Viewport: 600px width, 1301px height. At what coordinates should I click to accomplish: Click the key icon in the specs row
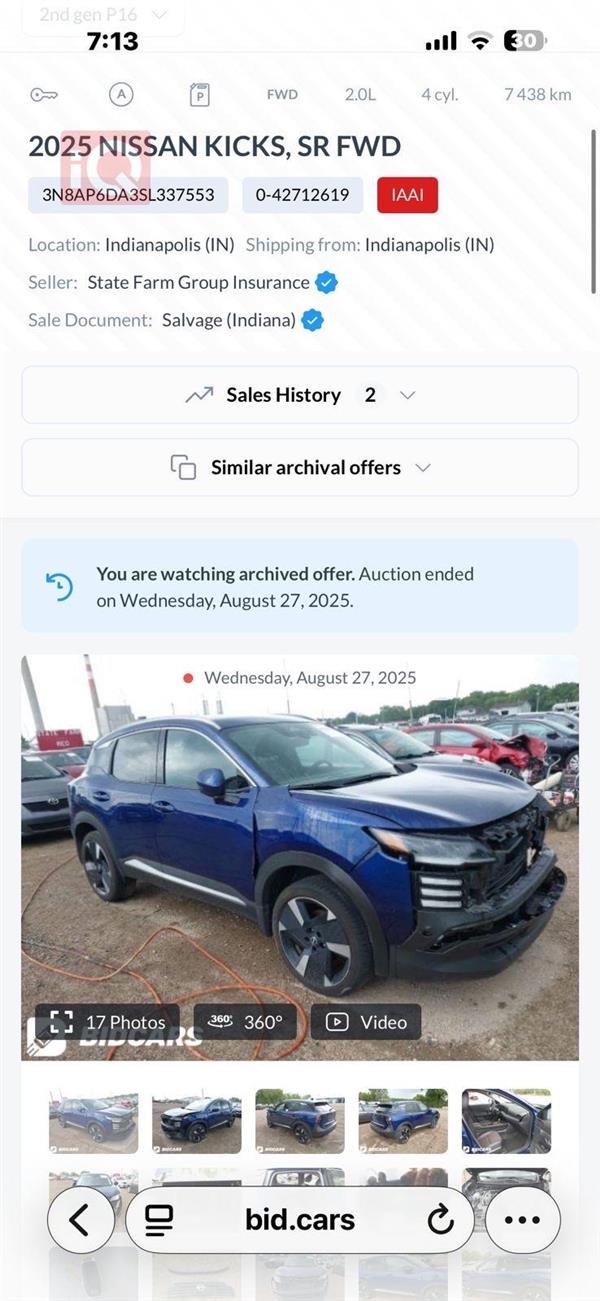tap(44, 94)
